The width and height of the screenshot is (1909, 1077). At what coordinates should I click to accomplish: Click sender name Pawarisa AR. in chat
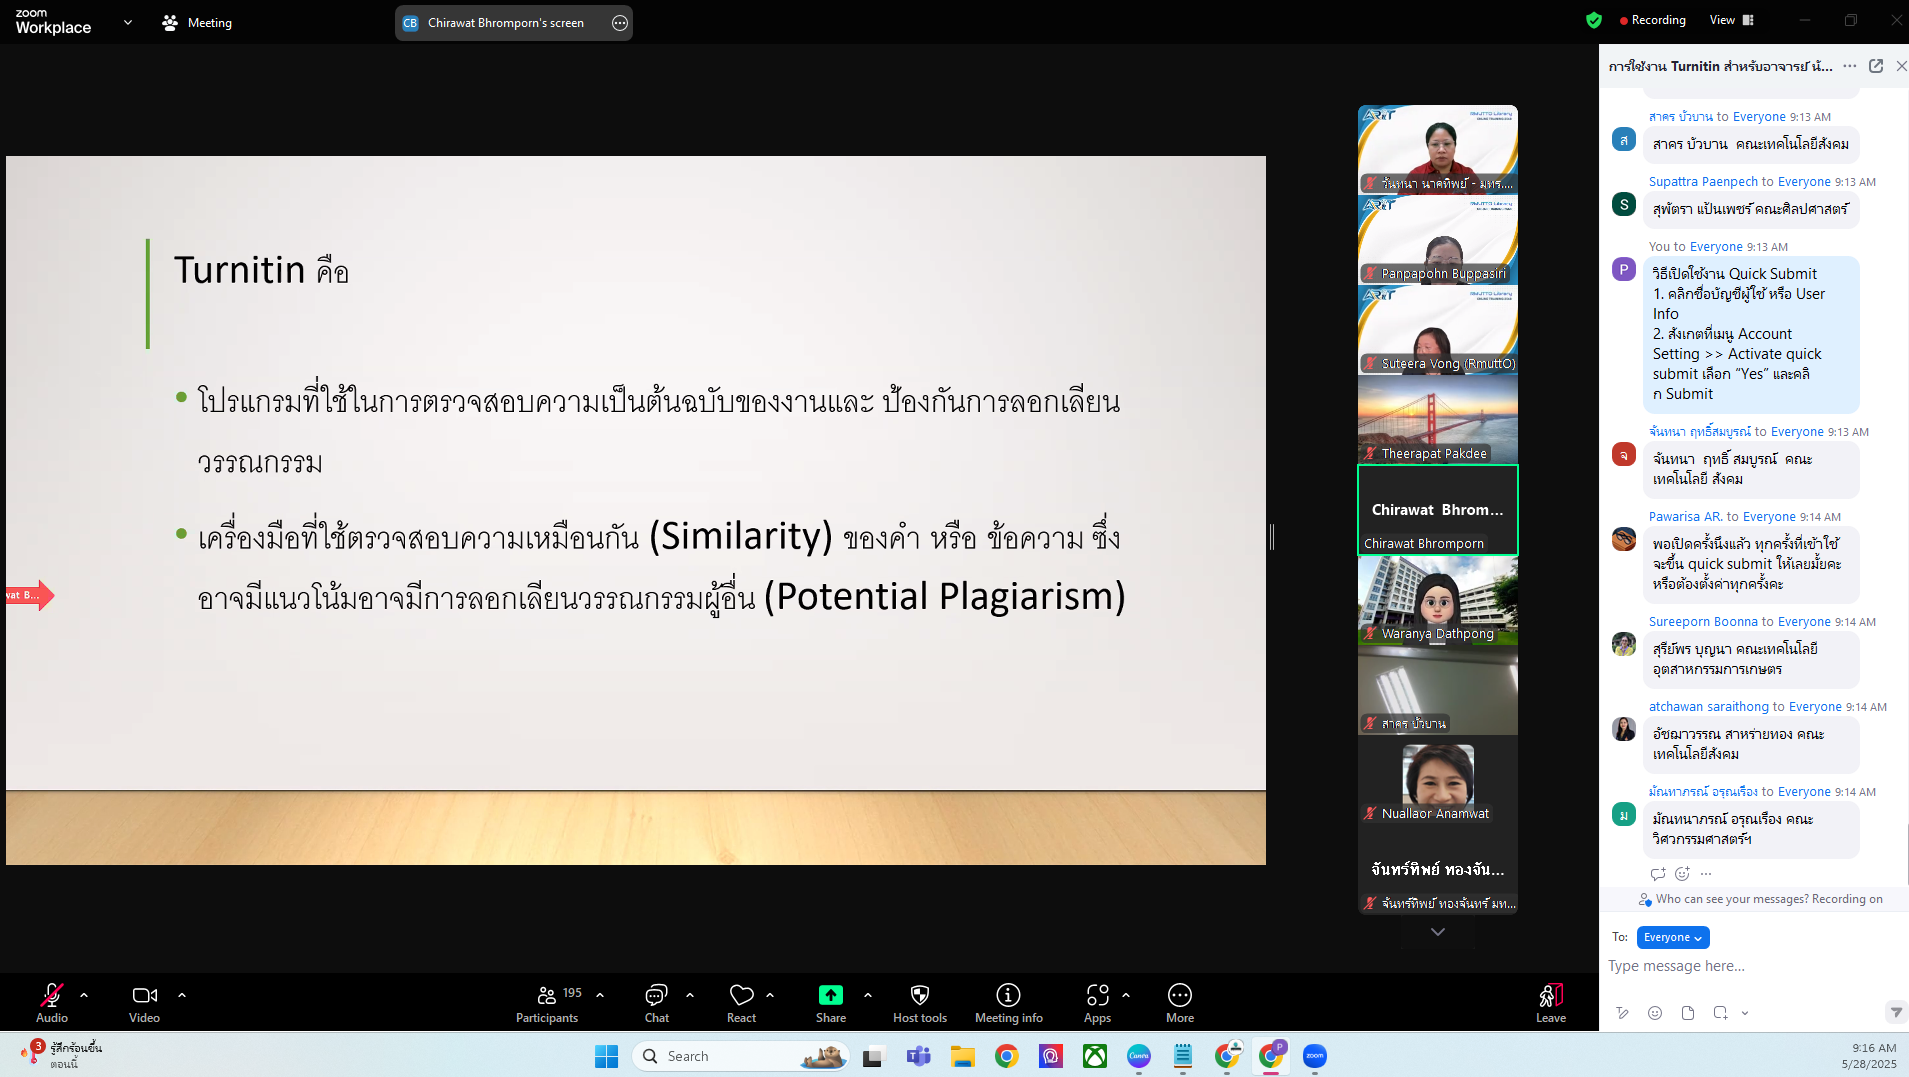[1686, 517]
